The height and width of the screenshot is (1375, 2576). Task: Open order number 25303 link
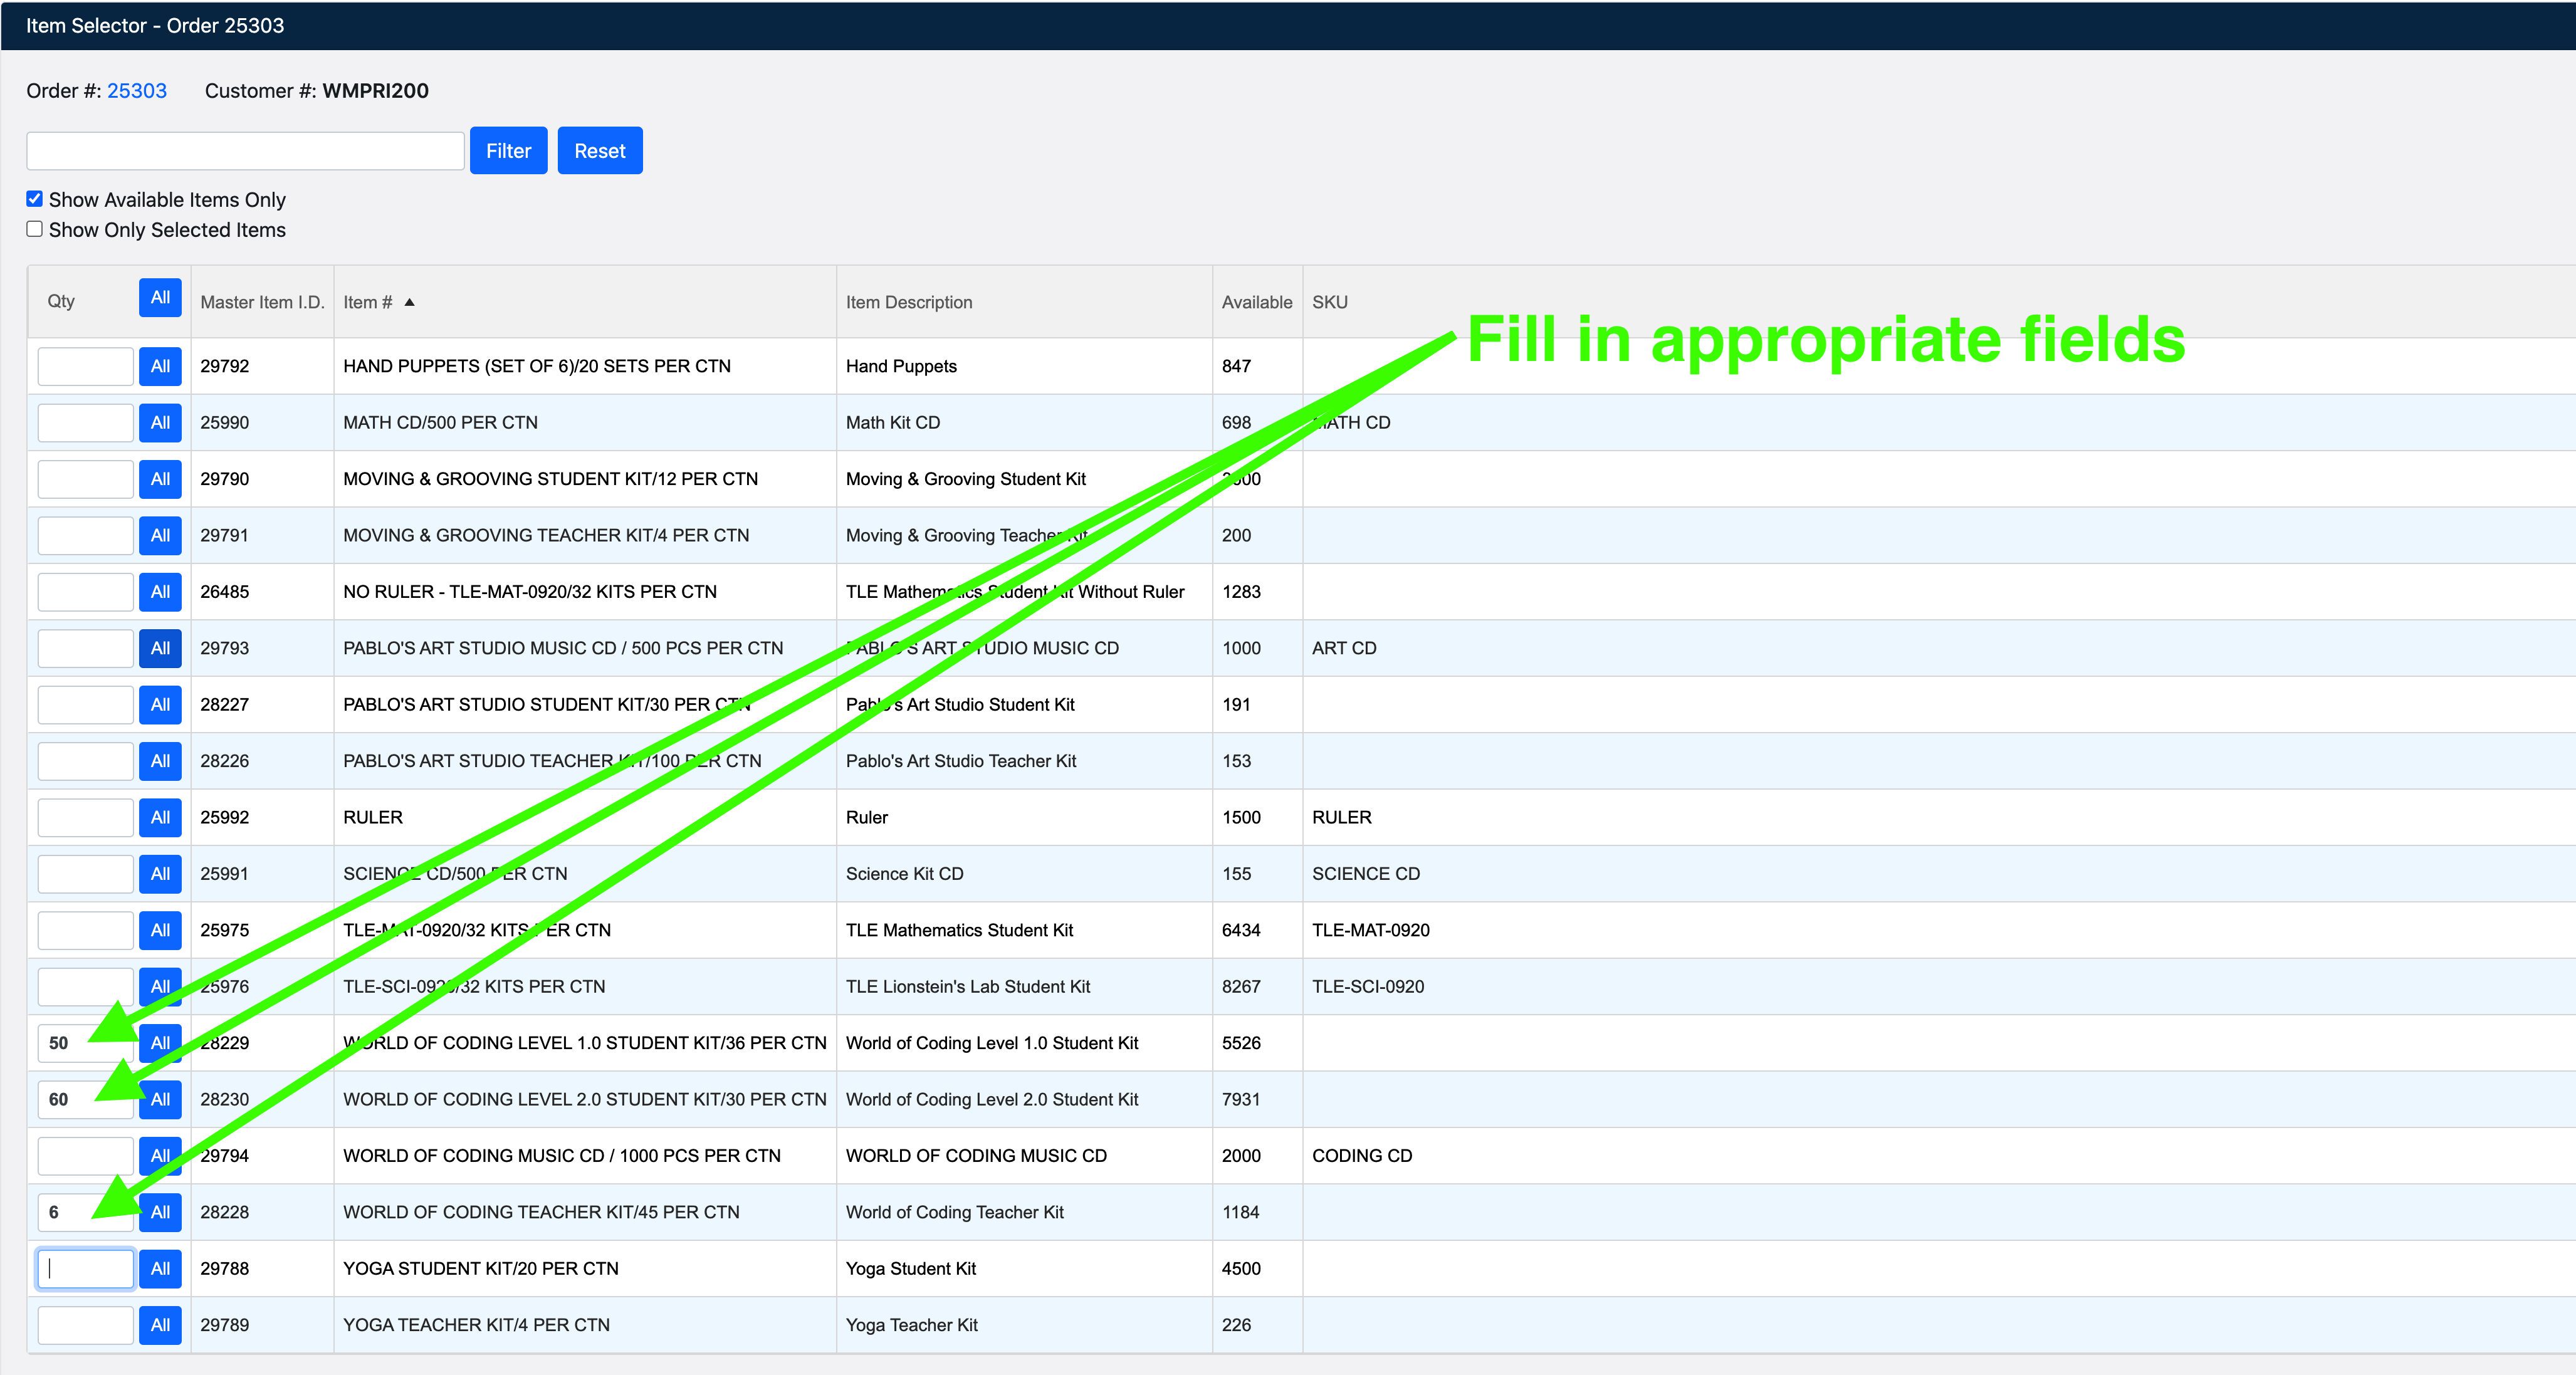(x=137, y=91)
